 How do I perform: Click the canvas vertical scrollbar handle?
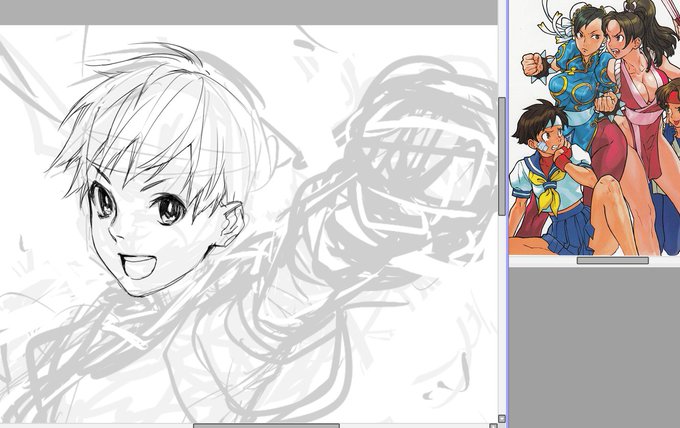pos(502,156)
